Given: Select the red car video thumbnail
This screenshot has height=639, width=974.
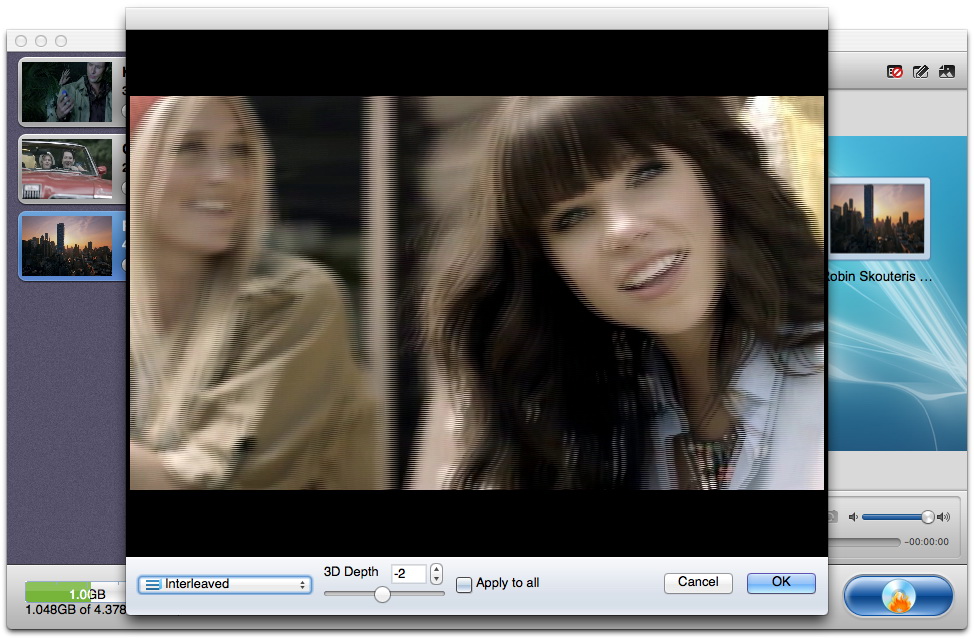Looking at the screenshot, I should point(67,168).
